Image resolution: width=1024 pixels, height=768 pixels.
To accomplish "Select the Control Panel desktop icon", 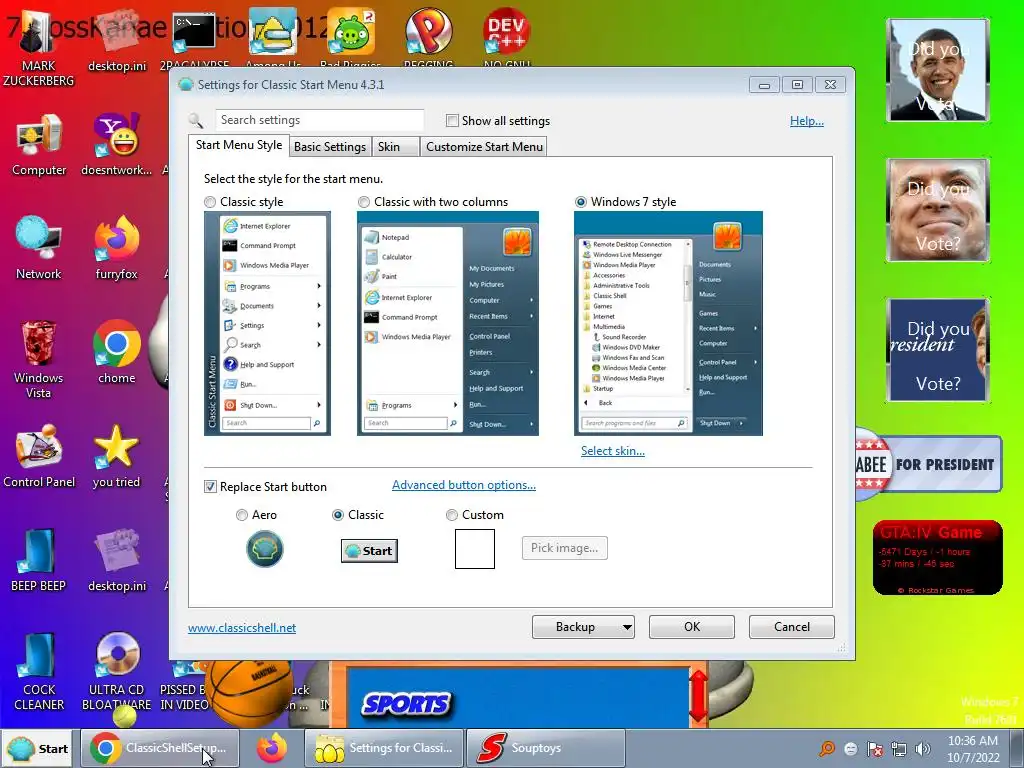I will (x=39, y=456).
